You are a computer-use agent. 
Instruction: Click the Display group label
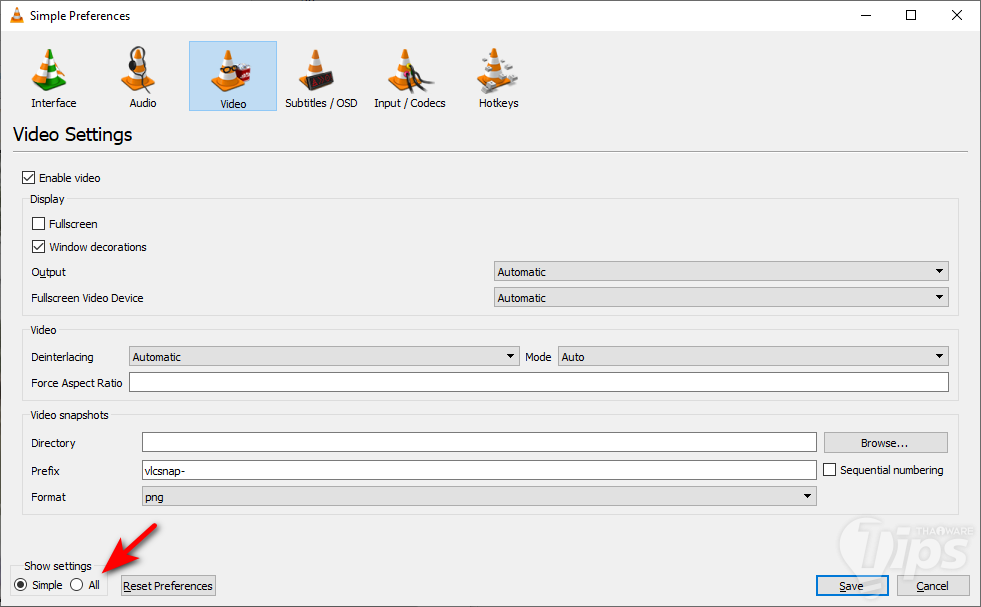pos(47,199)
